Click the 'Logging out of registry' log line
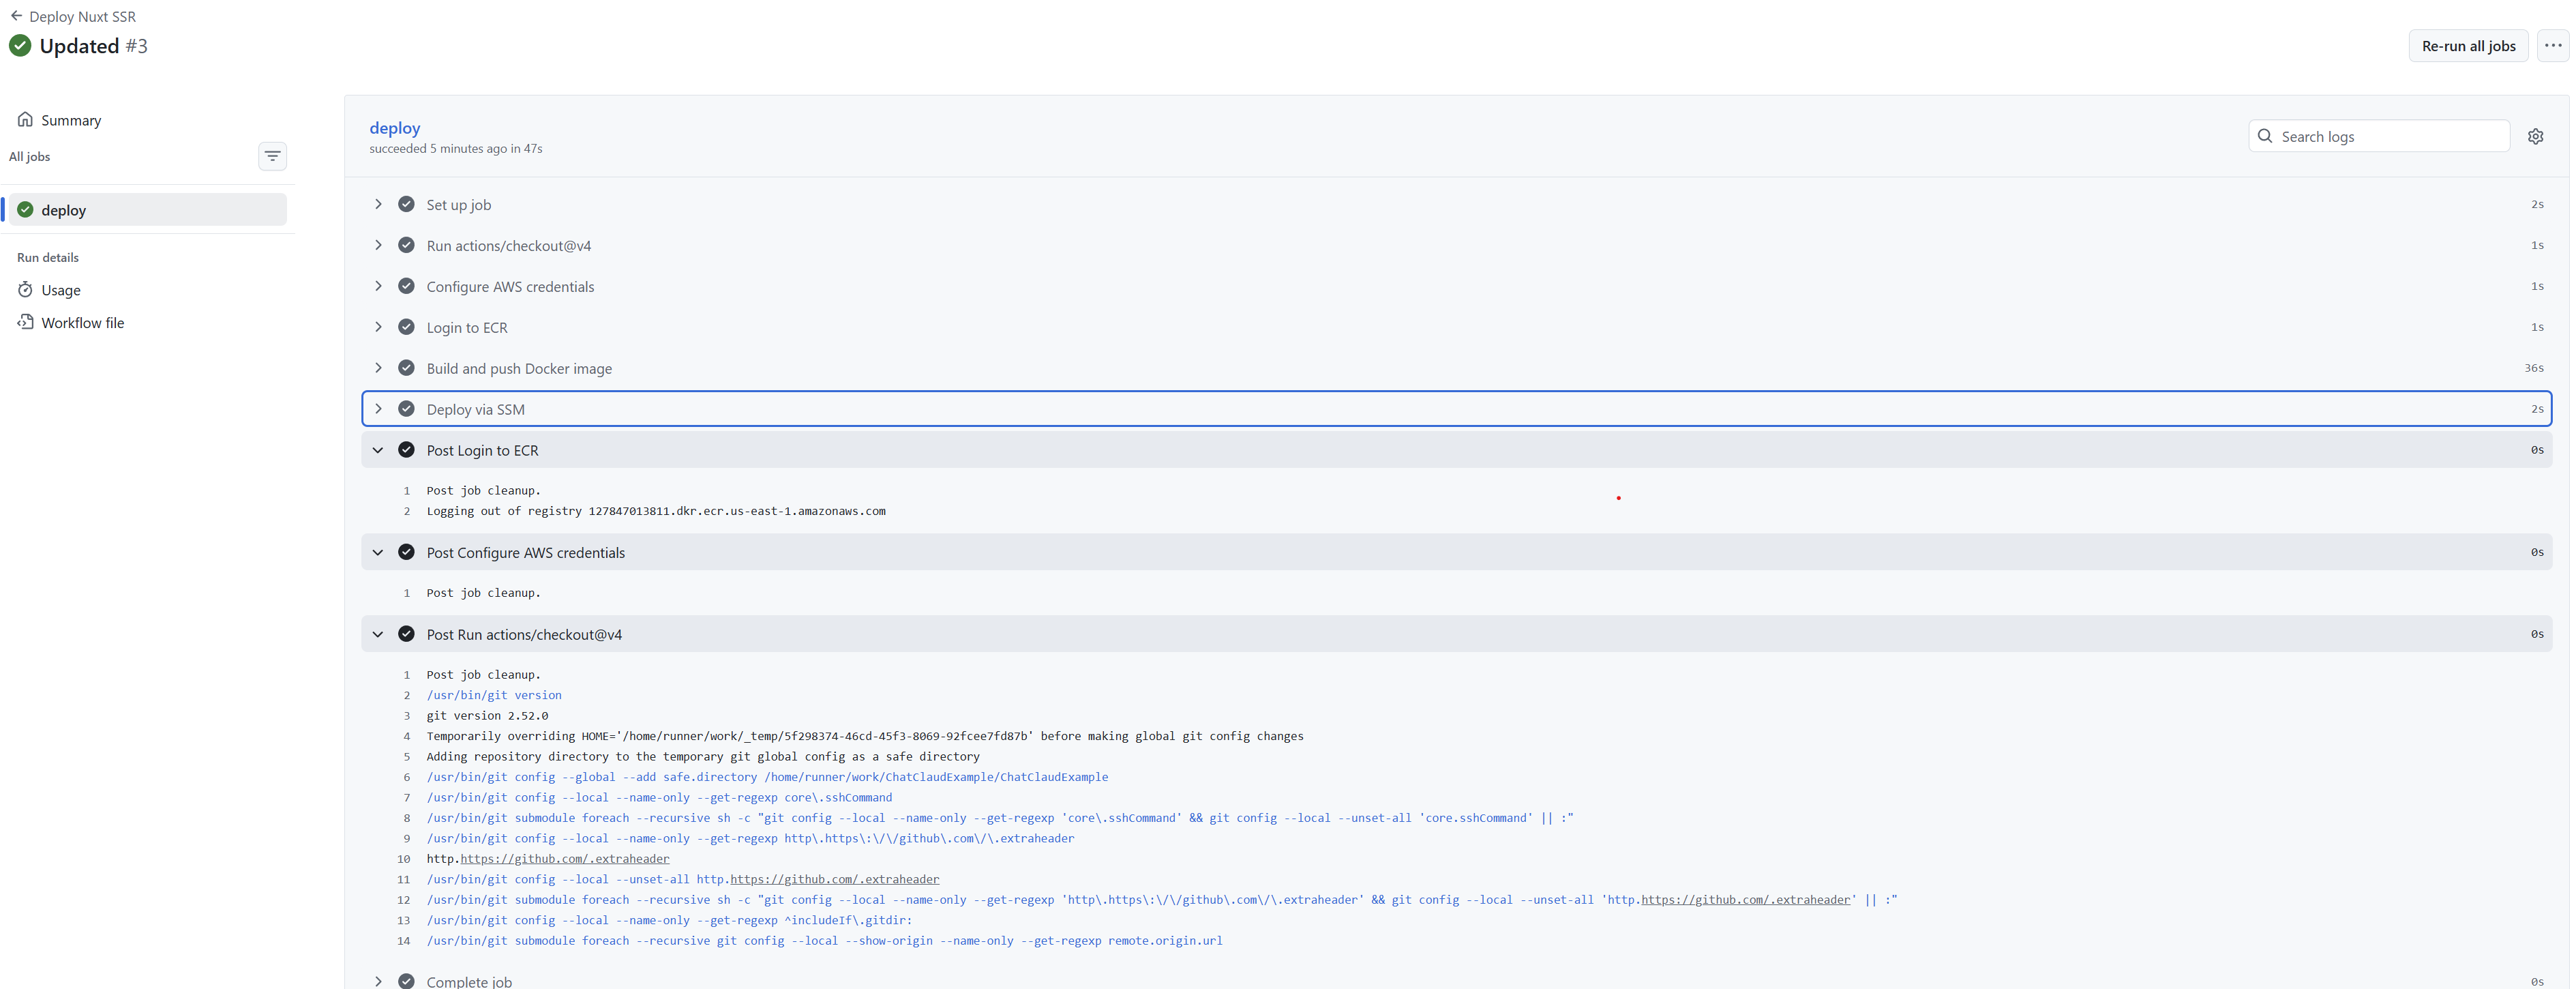 656,511
